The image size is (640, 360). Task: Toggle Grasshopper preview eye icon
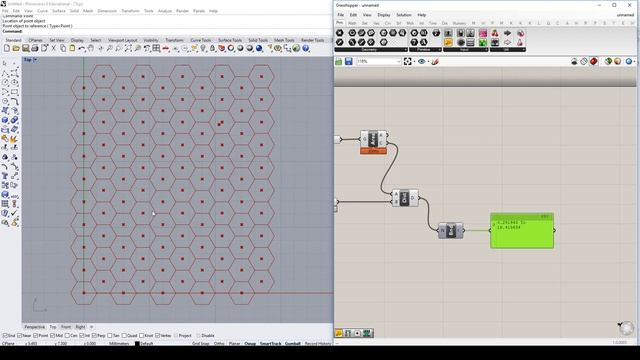click(x=422, y=61)
